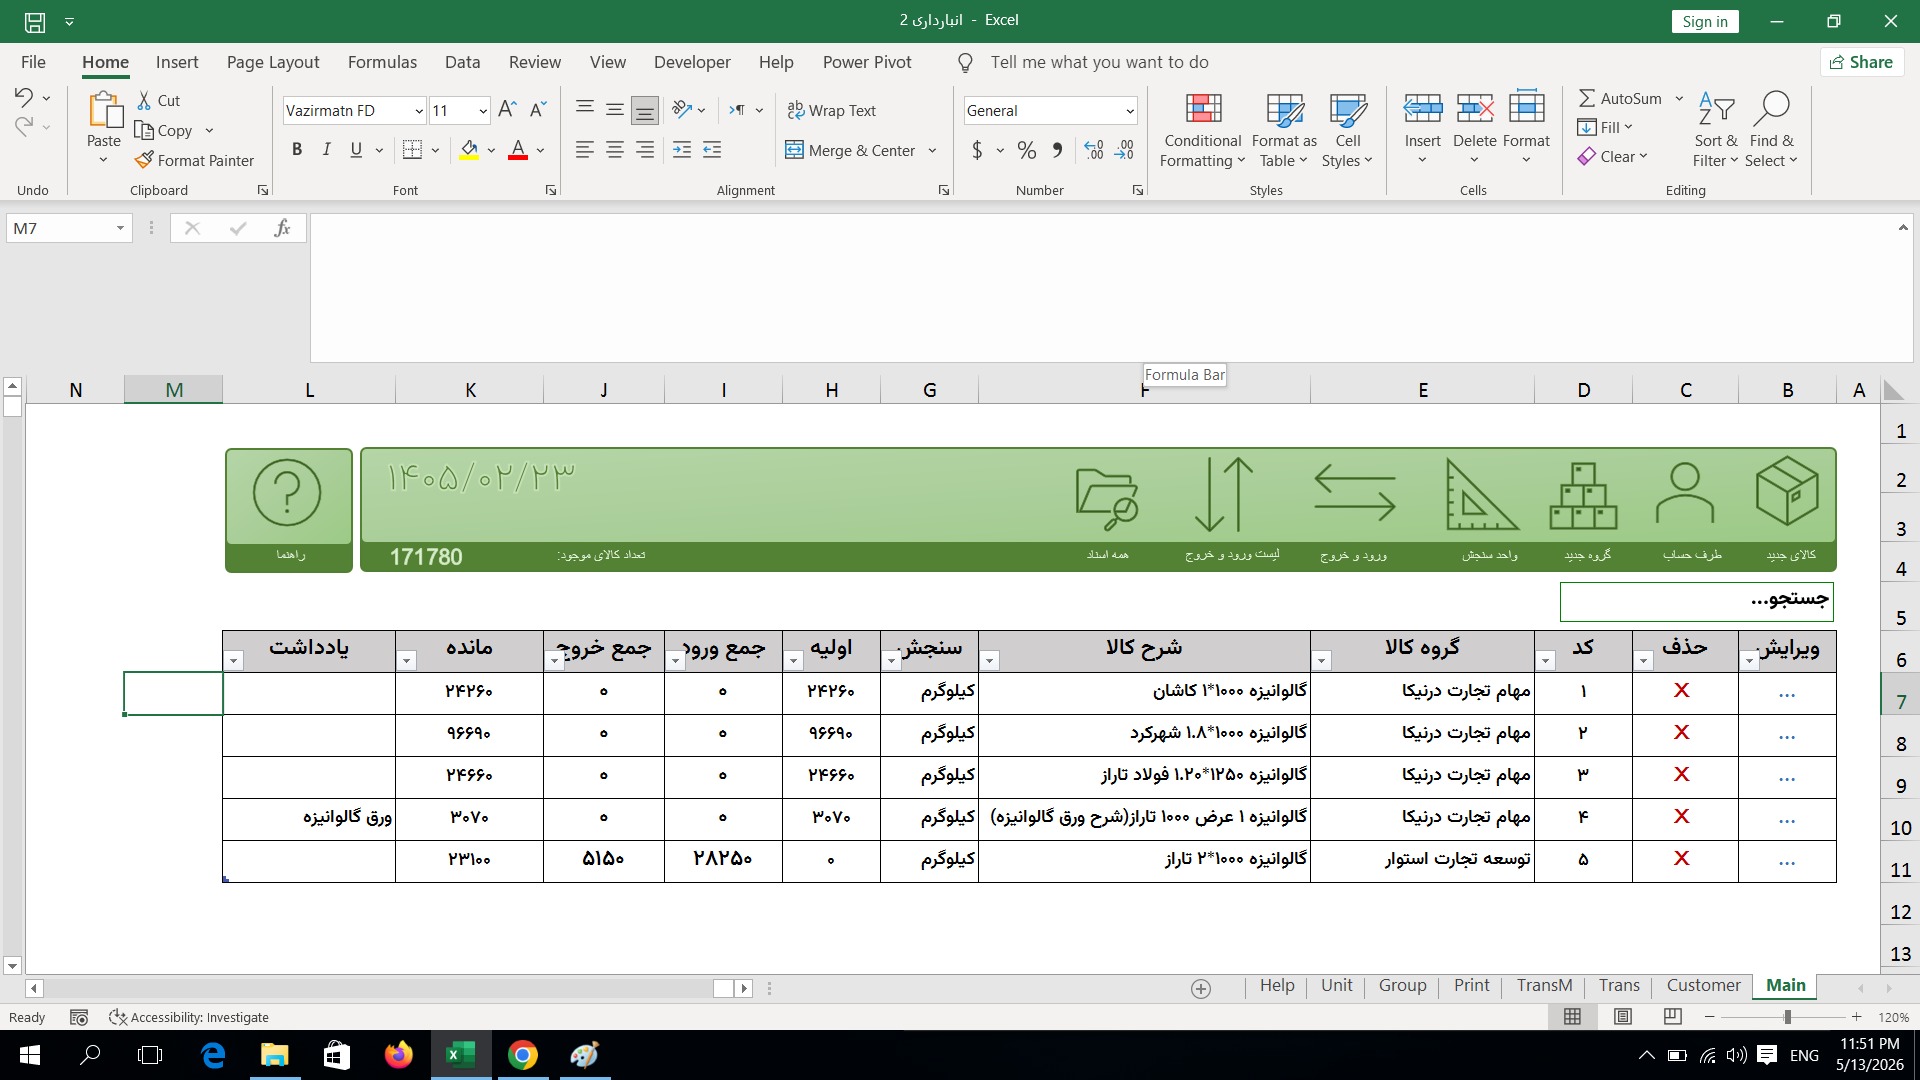Screen dimensions: 1920x1080
Task: Click the AutoSum button
Action: click(x=1620, y=98)
